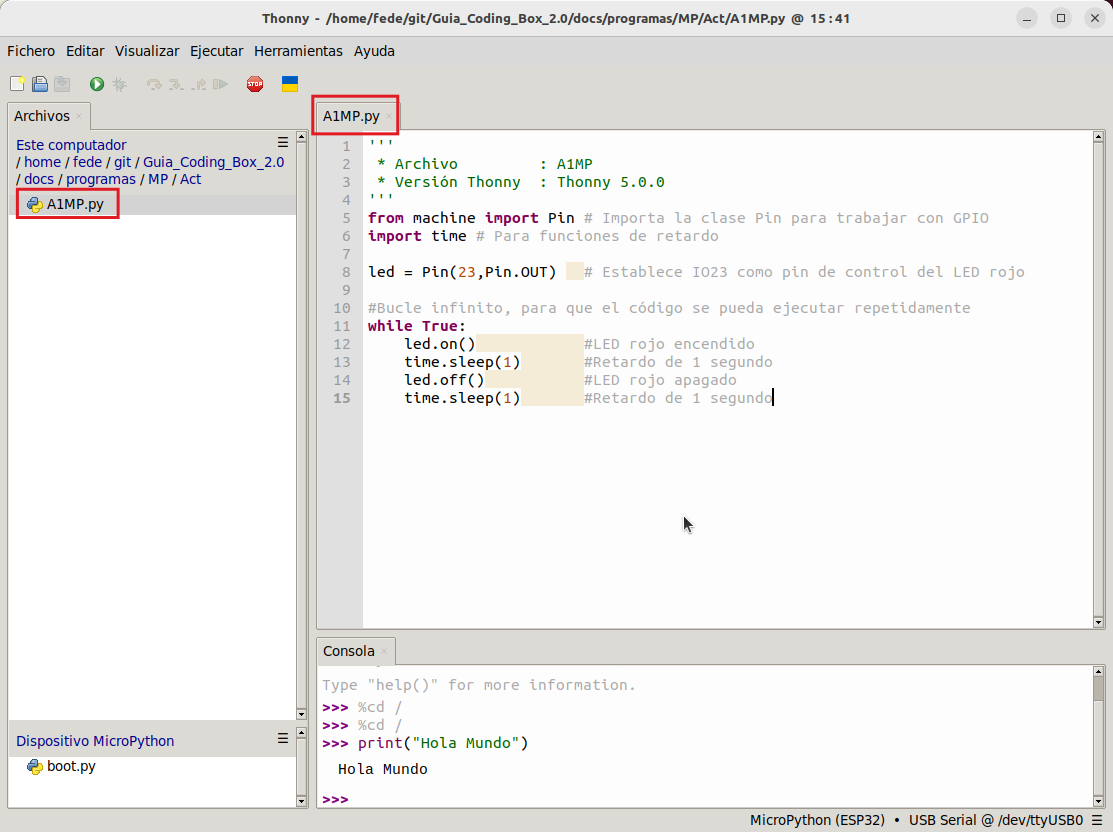Click line number 11 in the editor gutter
The image size is (1113, 832).
point(342,327)
